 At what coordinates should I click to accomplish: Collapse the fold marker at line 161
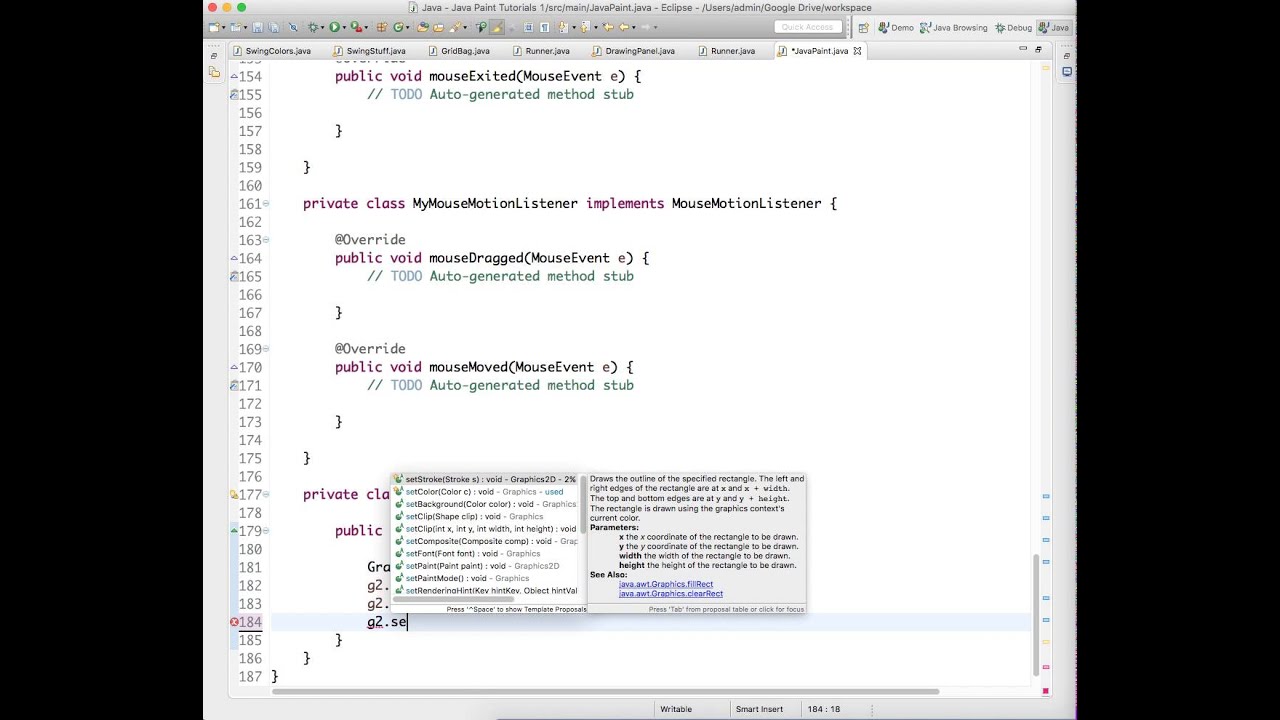(x=266, y=203)
